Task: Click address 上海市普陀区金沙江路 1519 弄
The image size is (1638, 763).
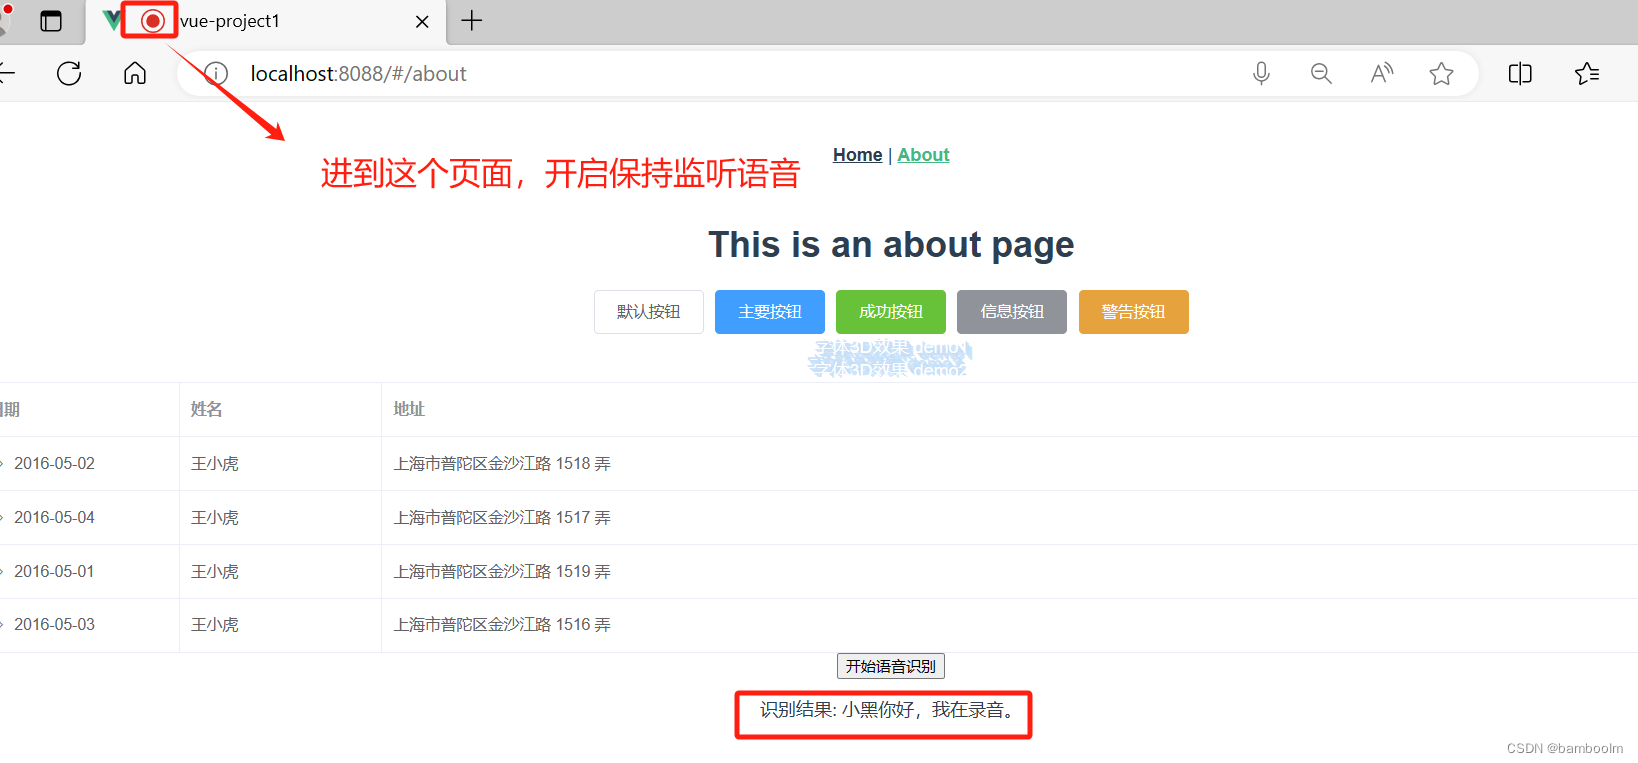Action: [502, 572]
